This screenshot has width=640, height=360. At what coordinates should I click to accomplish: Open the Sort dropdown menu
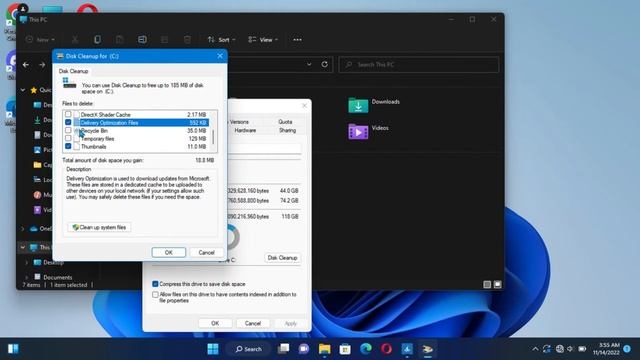click(x=222, y=40)
